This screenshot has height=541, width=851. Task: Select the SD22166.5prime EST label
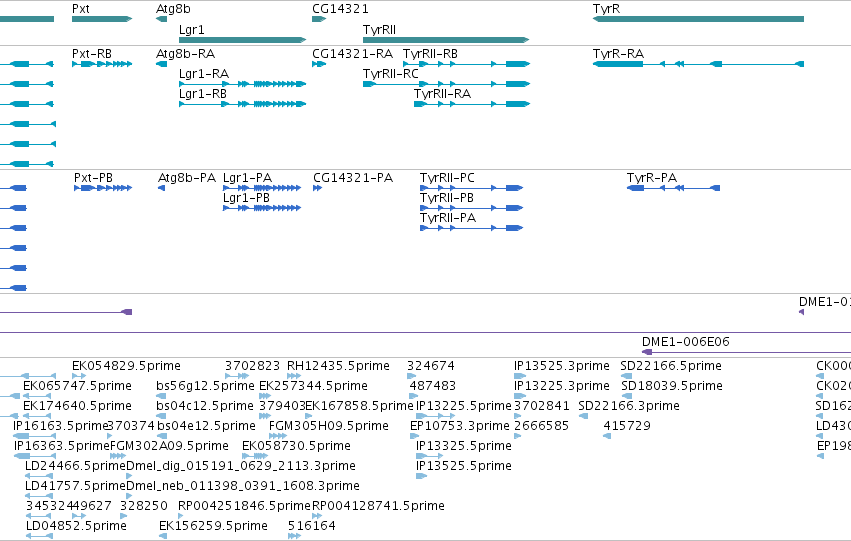[x=671, y=366]
